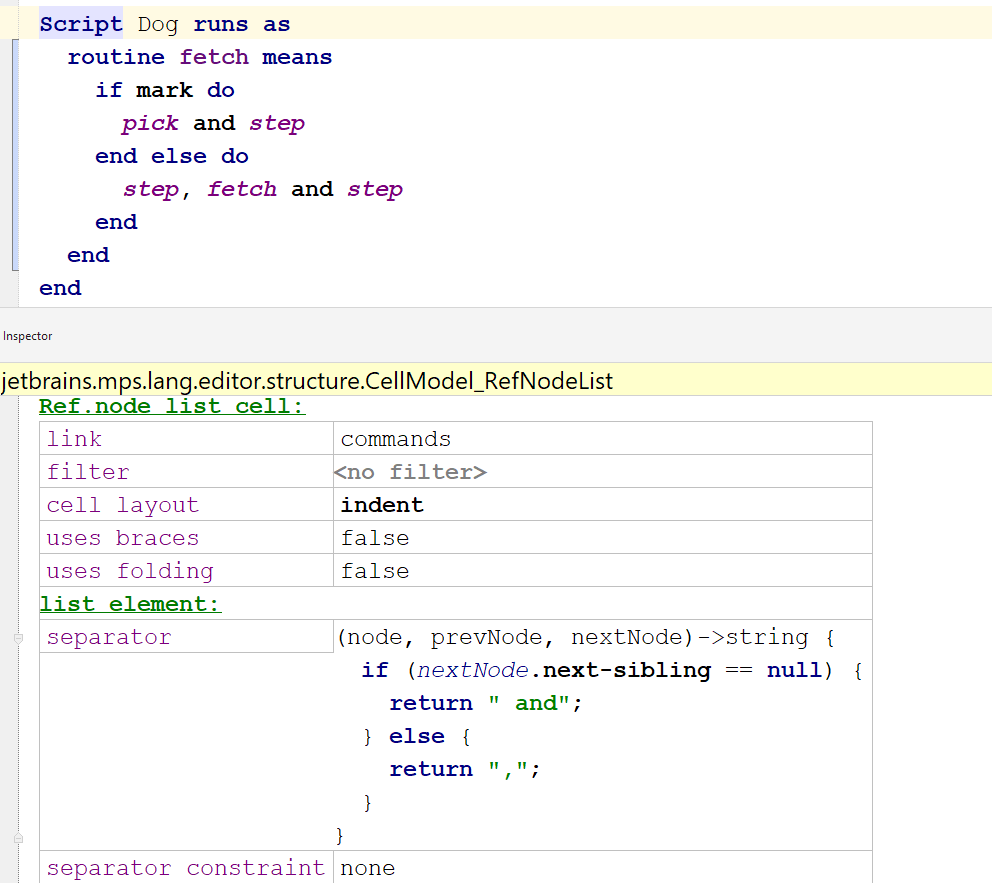Click the 'Ref.node list cell:' heading

click(x=172, y=407)
